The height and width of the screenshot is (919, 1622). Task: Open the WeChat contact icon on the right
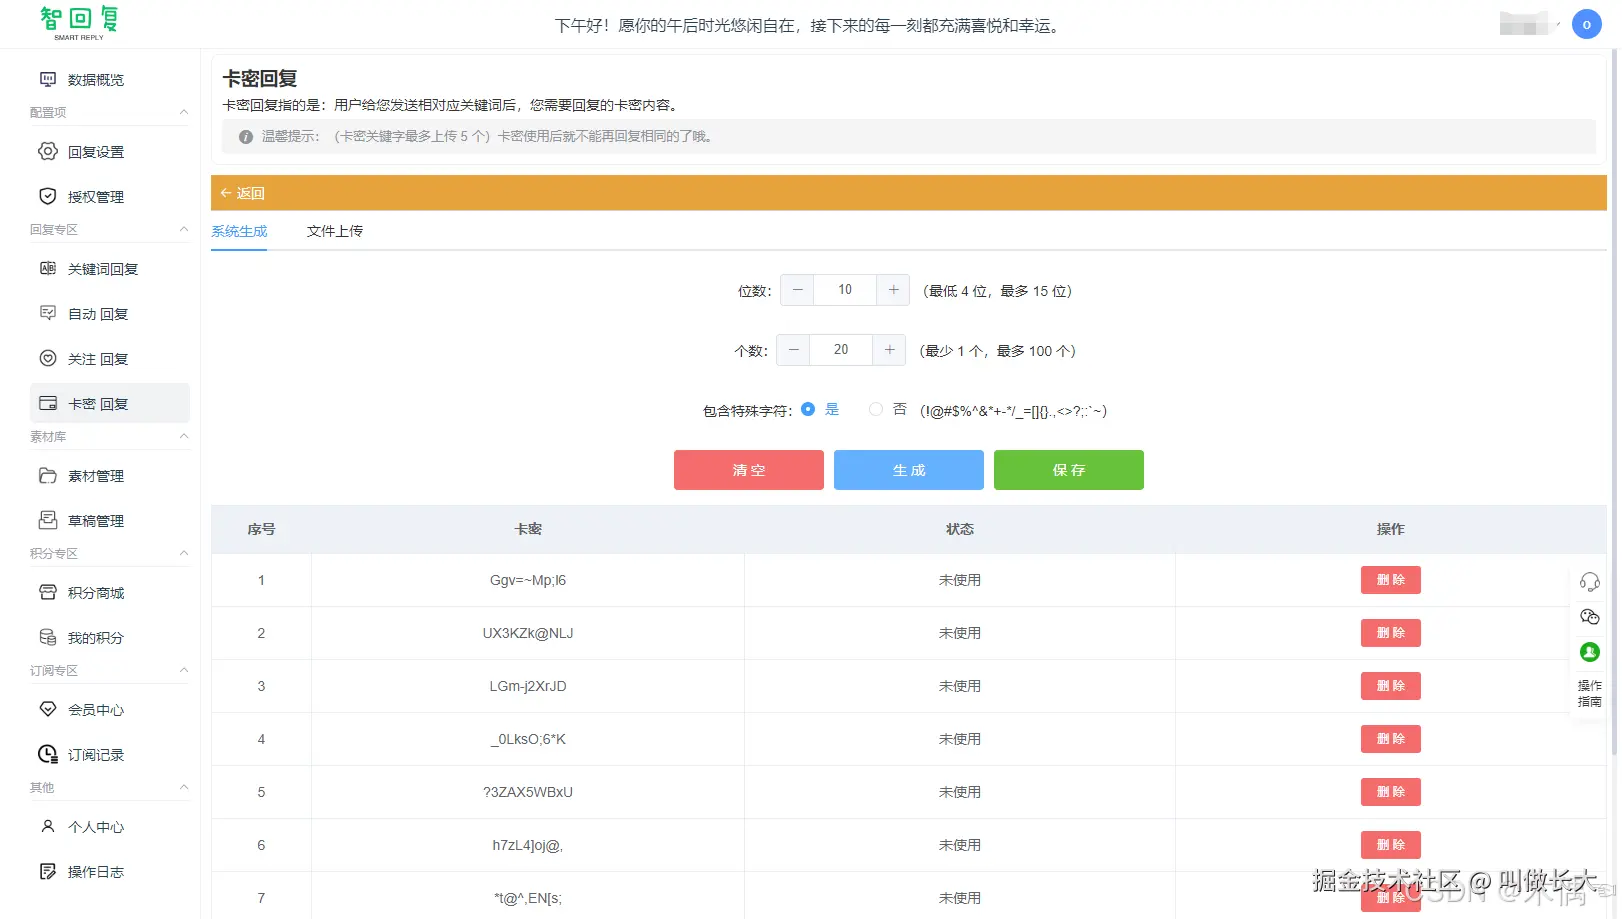[1590, 617]
